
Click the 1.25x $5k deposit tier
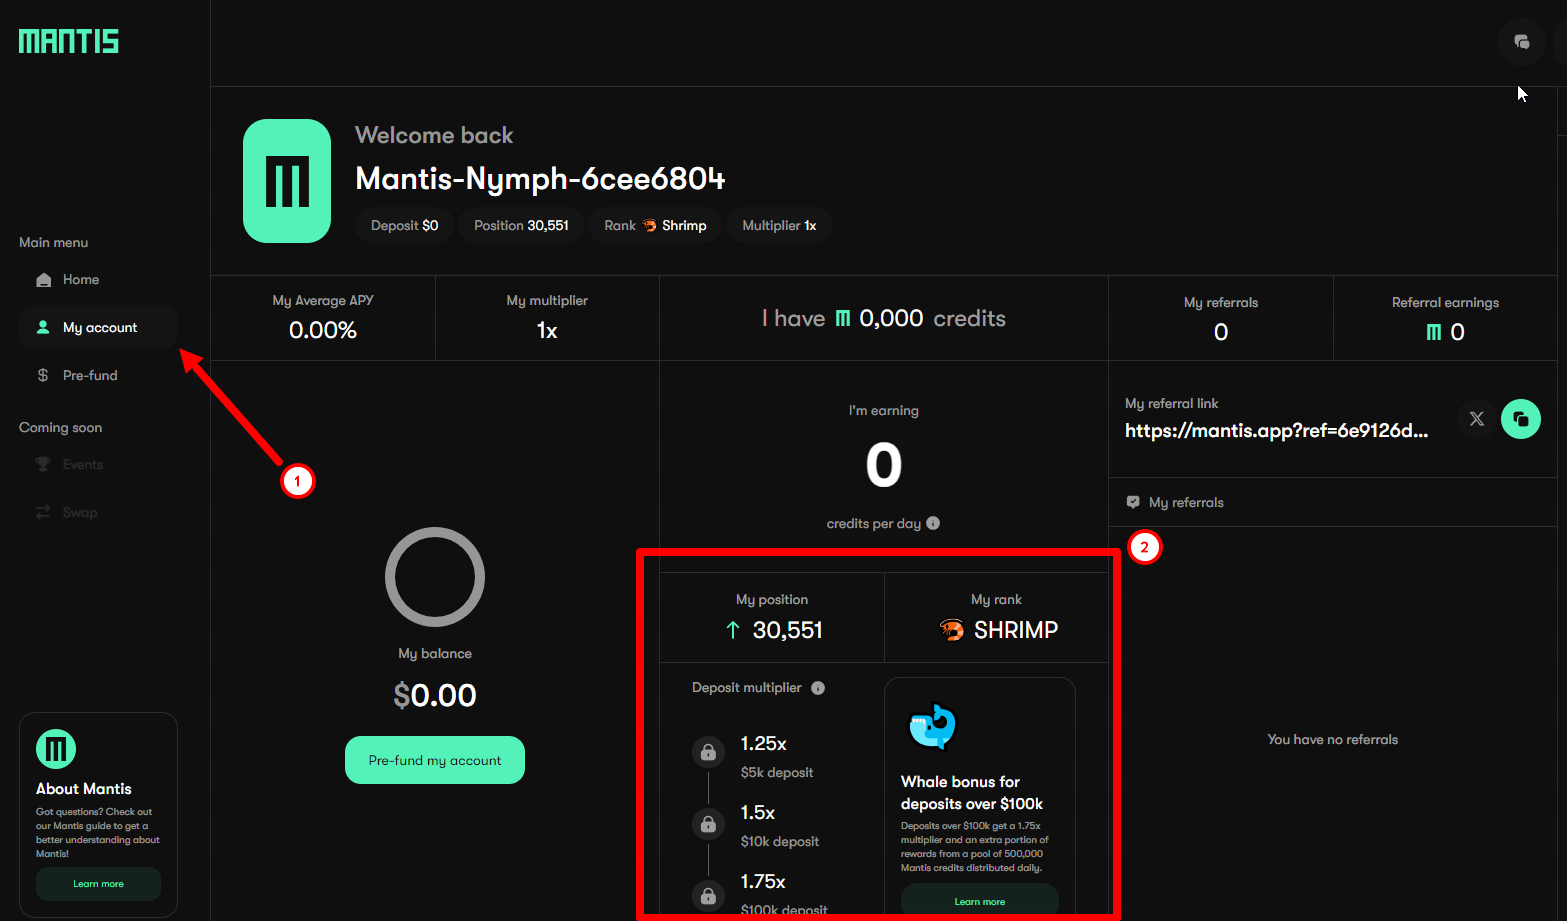click(x=777, y=757)
